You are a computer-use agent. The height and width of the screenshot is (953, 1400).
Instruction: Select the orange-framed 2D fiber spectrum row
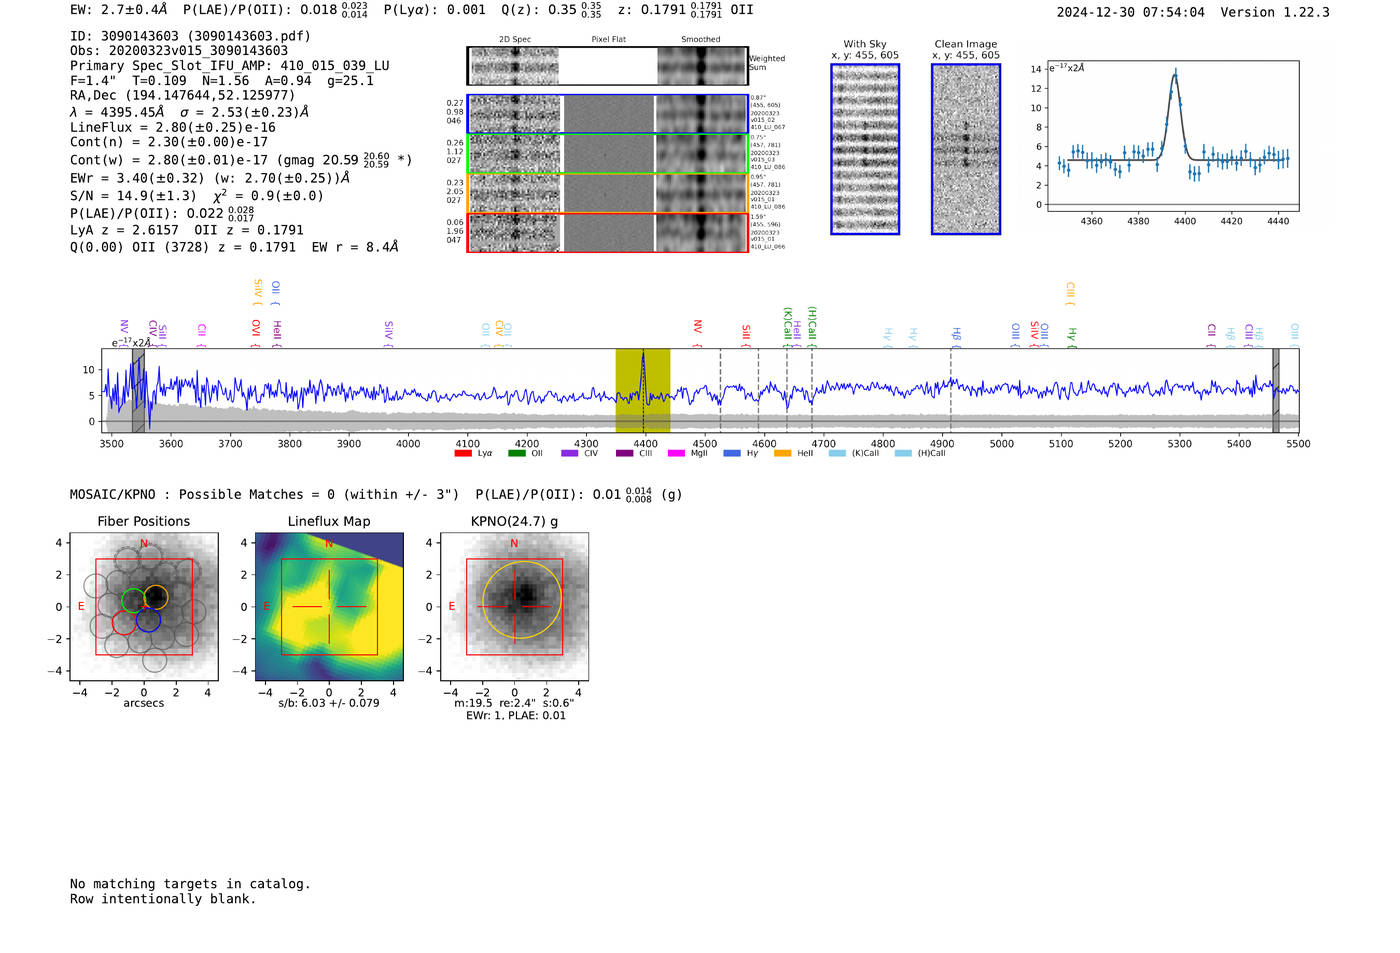coord(607,193)
